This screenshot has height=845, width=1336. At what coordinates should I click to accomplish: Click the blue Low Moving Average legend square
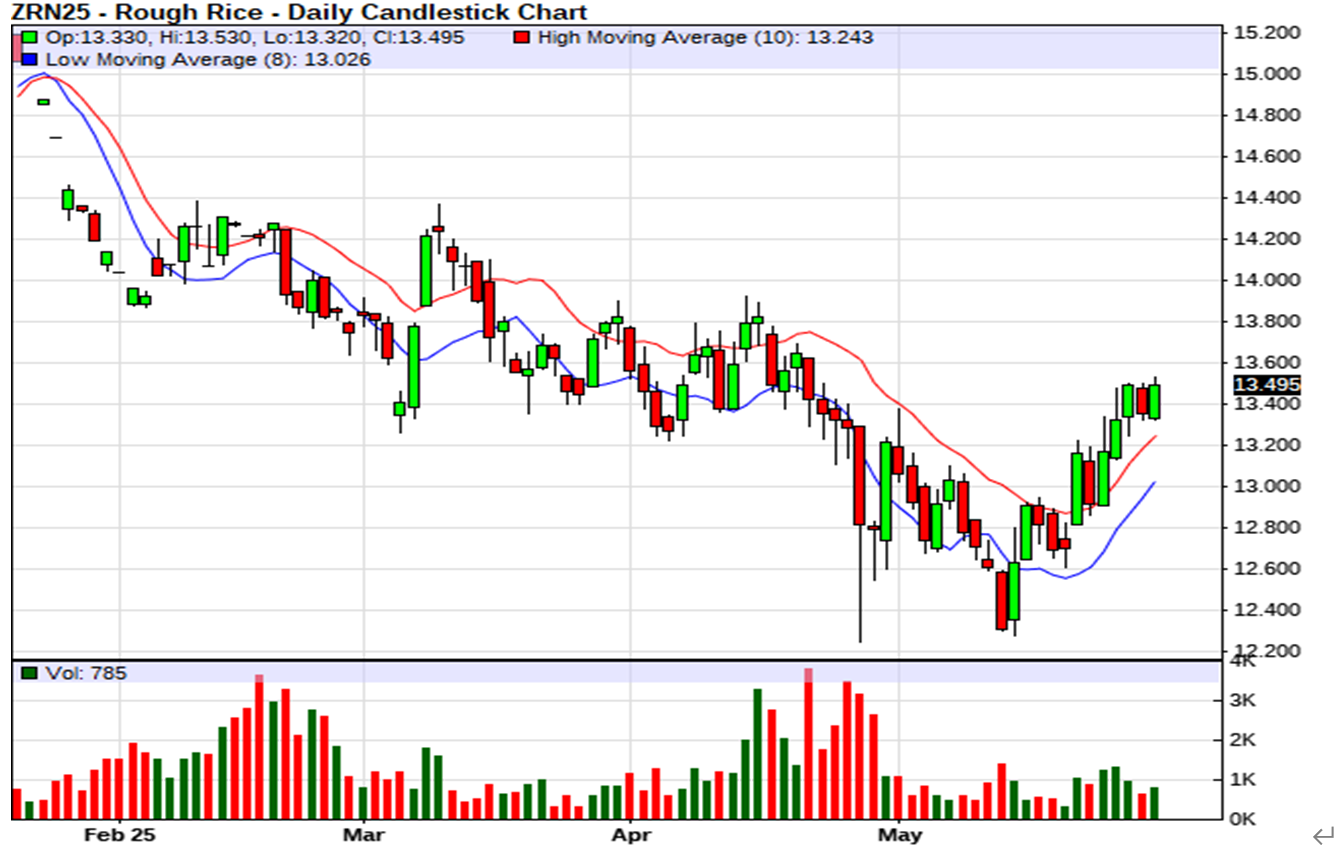(x=32, y=60)
